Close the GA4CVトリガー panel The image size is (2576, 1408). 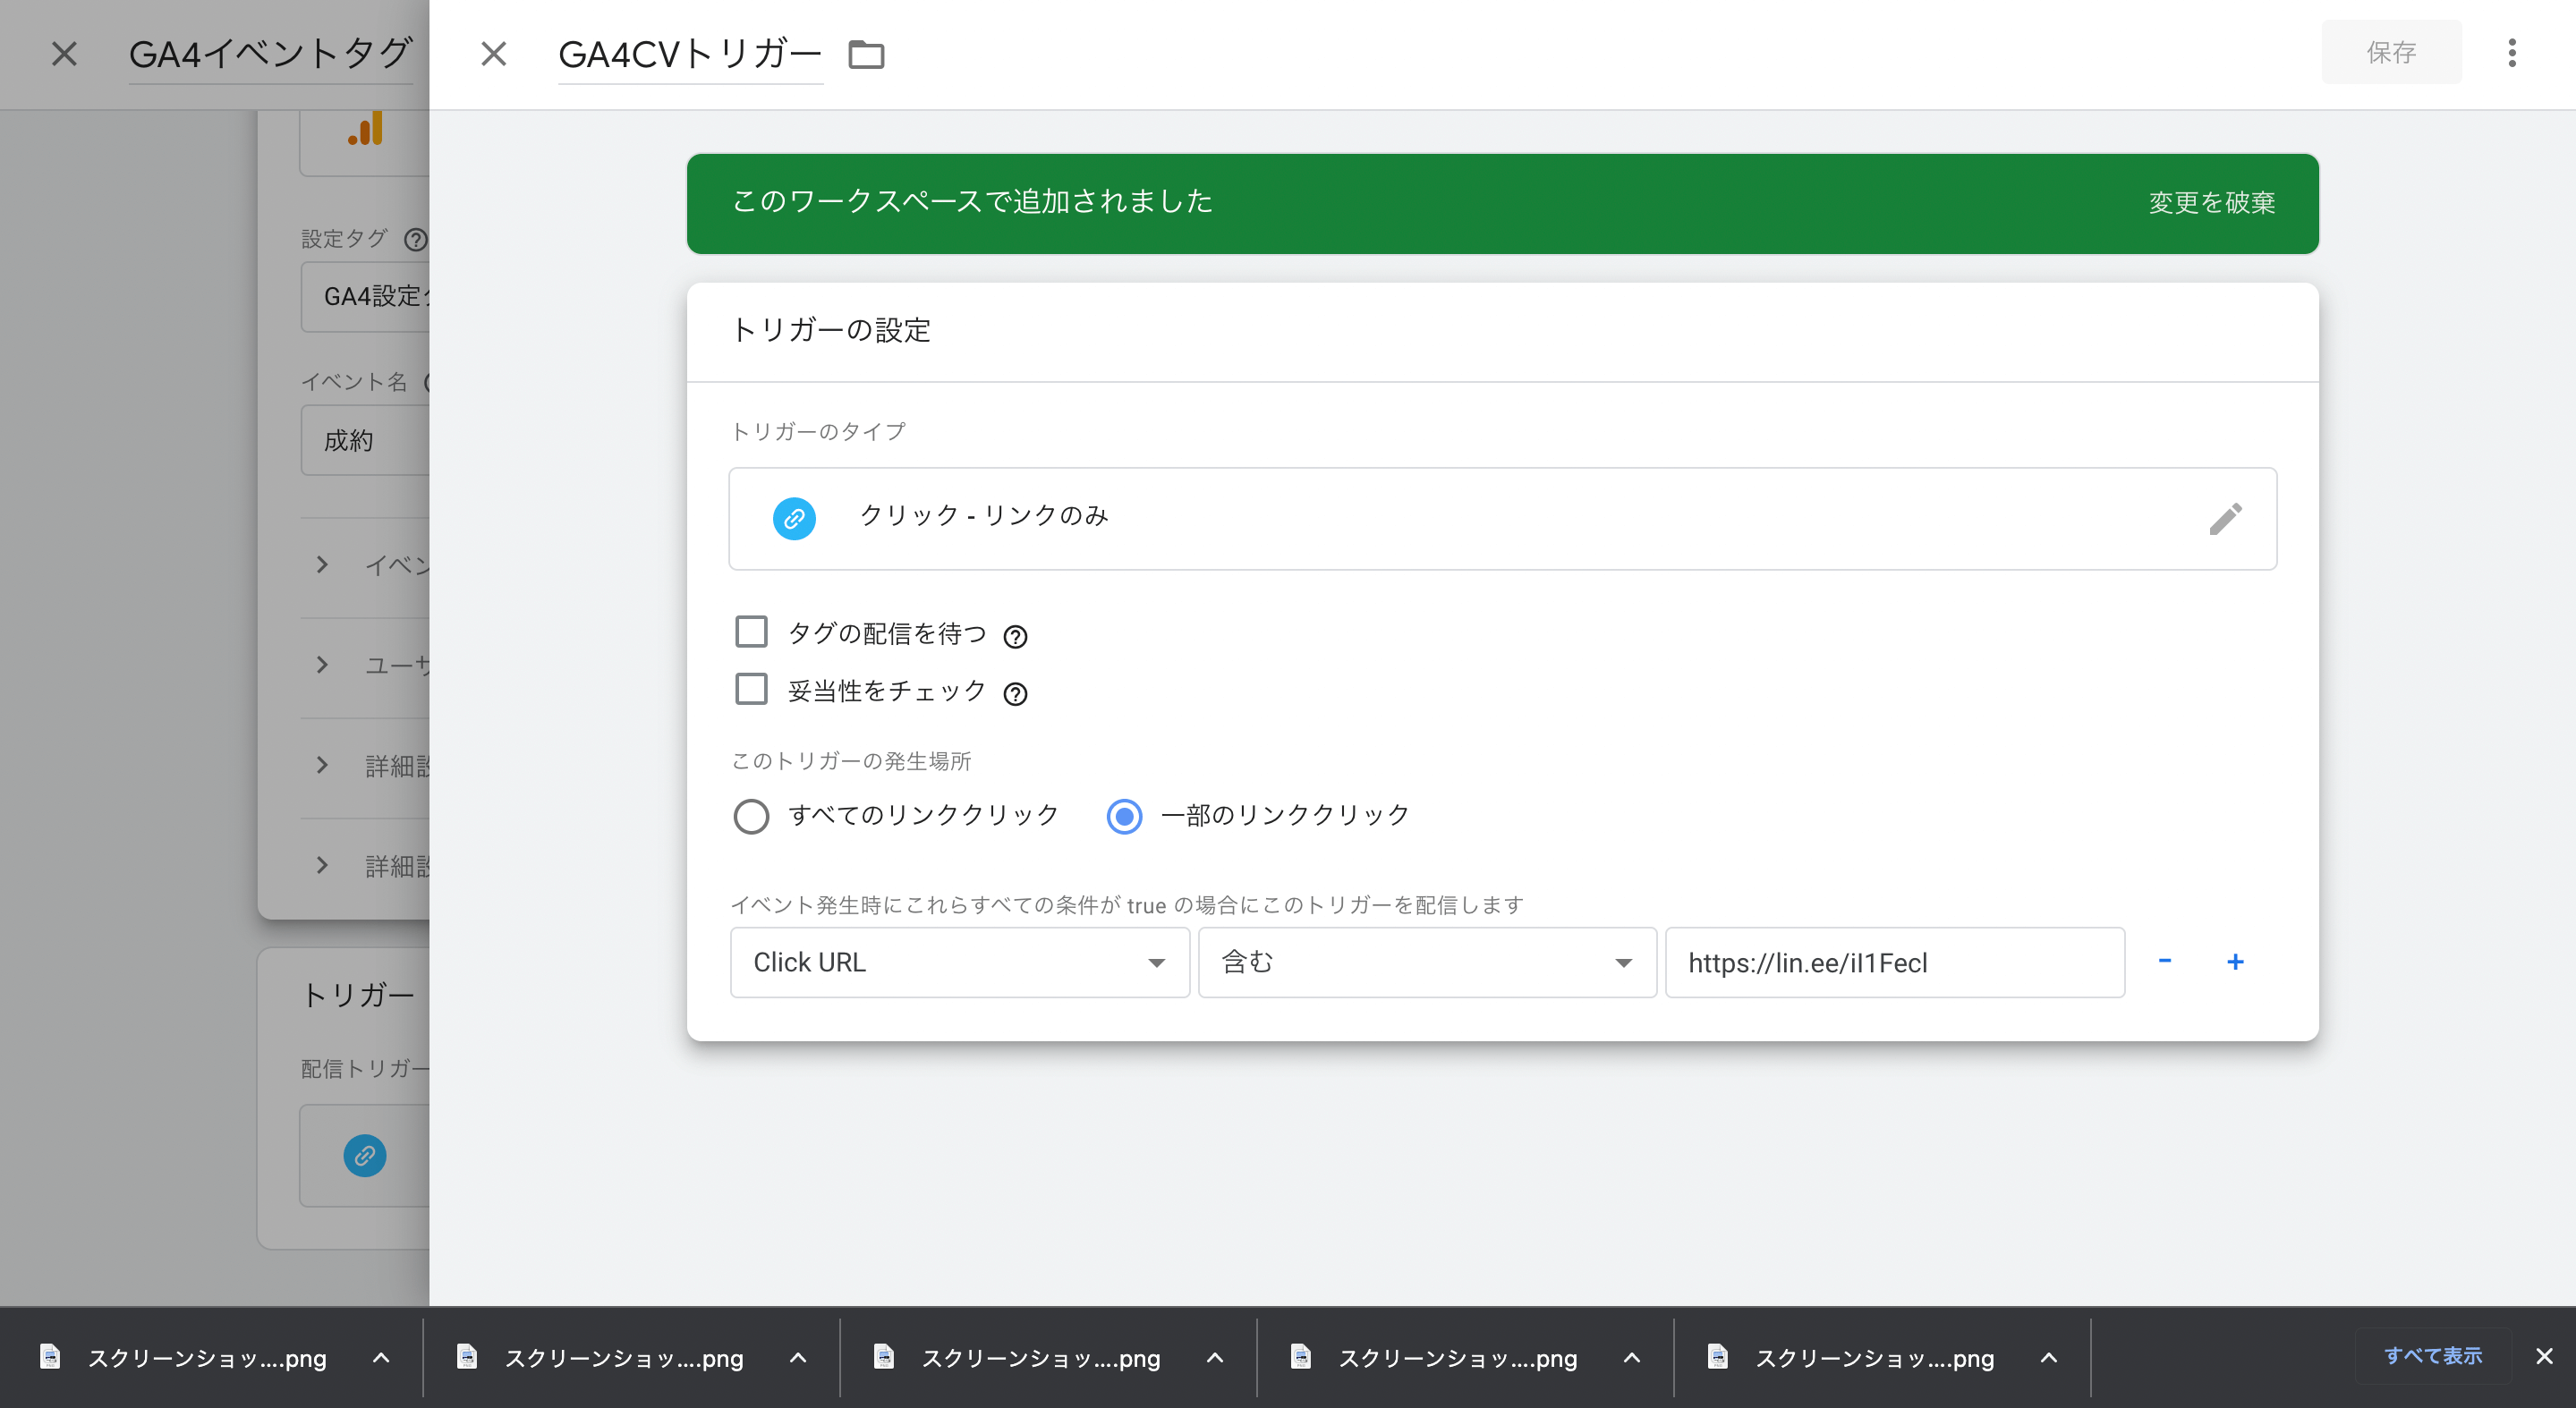pos(493,54)
